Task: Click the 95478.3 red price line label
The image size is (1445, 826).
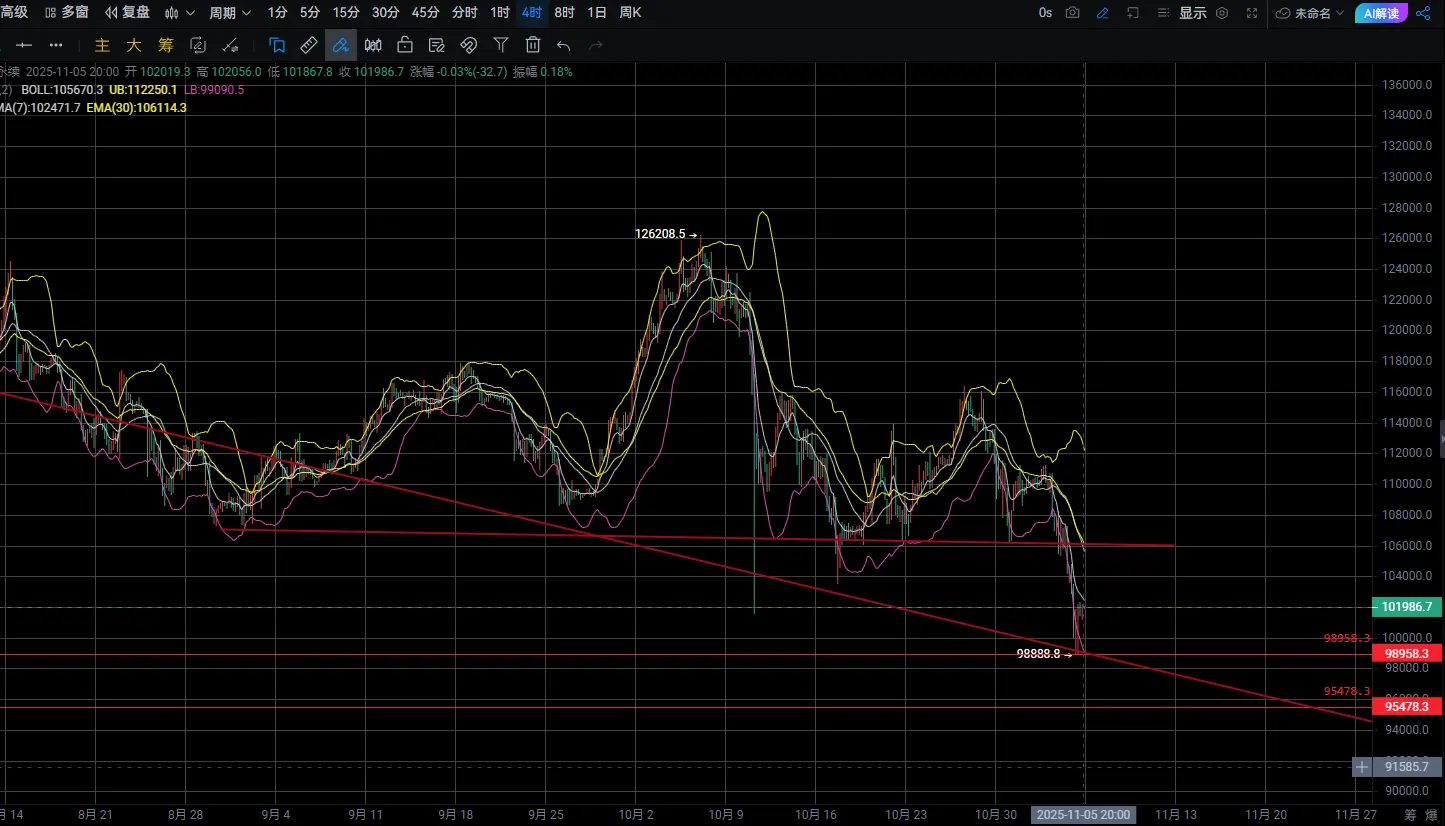Action: (1407, 707)
